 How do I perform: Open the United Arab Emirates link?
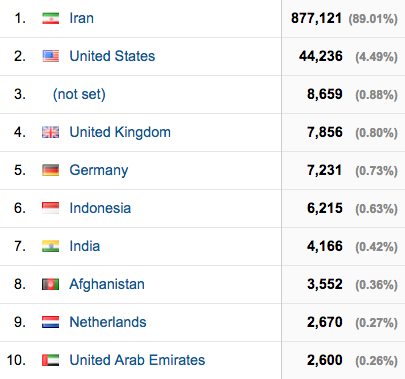pyautogui.click(x=137, y=360)
